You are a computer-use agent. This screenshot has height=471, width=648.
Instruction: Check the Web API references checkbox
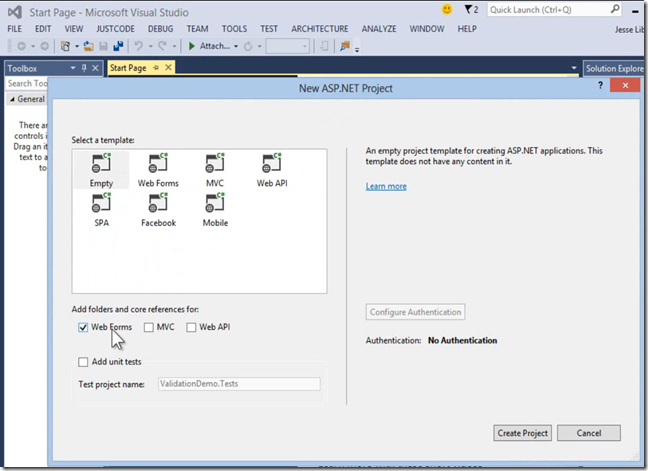pos(191,328)
